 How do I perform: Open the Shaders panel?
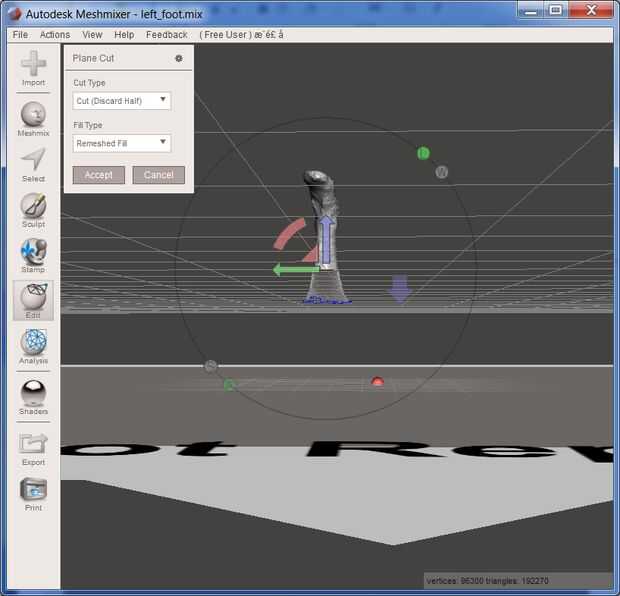[33, 397]
